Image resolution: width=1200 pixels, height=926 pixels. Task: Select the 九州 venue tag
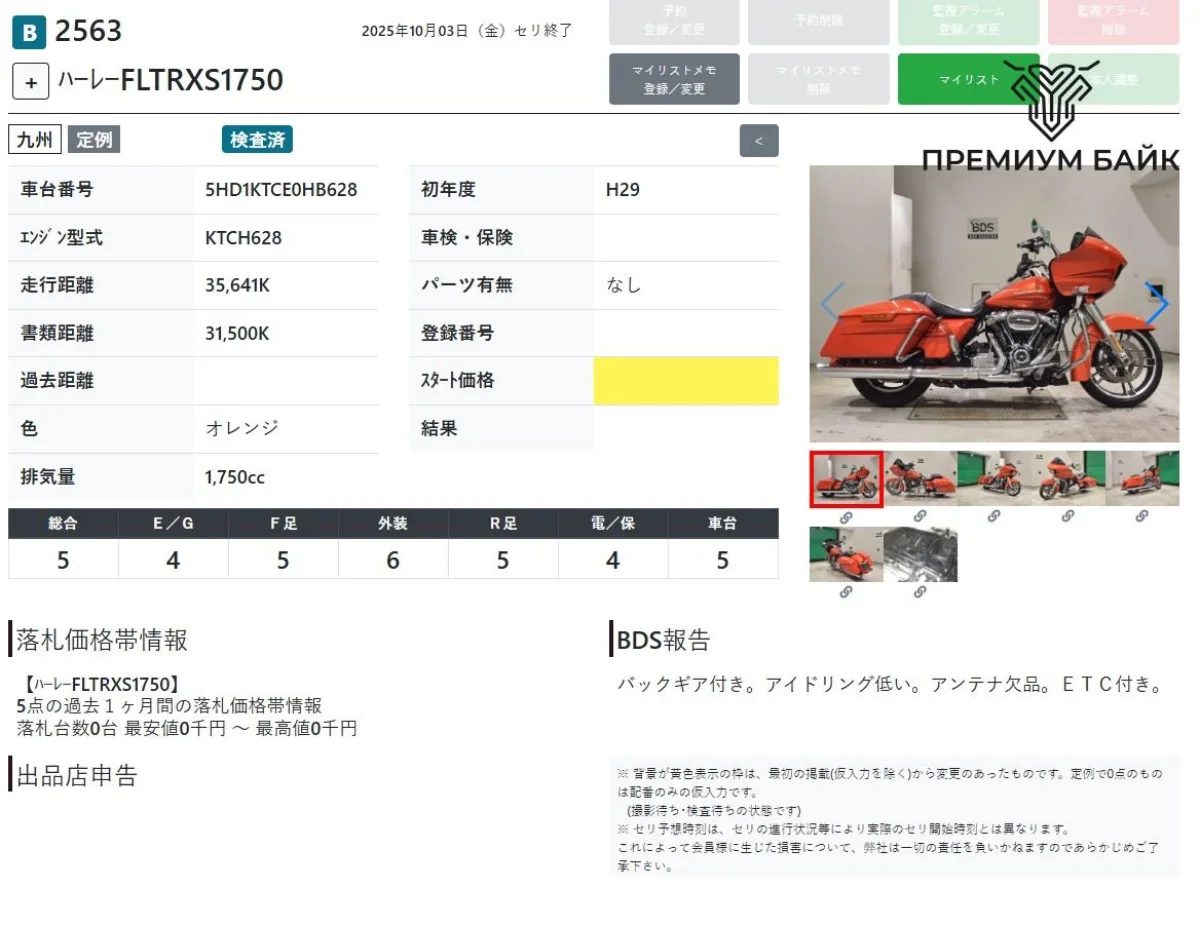(35, 140)
